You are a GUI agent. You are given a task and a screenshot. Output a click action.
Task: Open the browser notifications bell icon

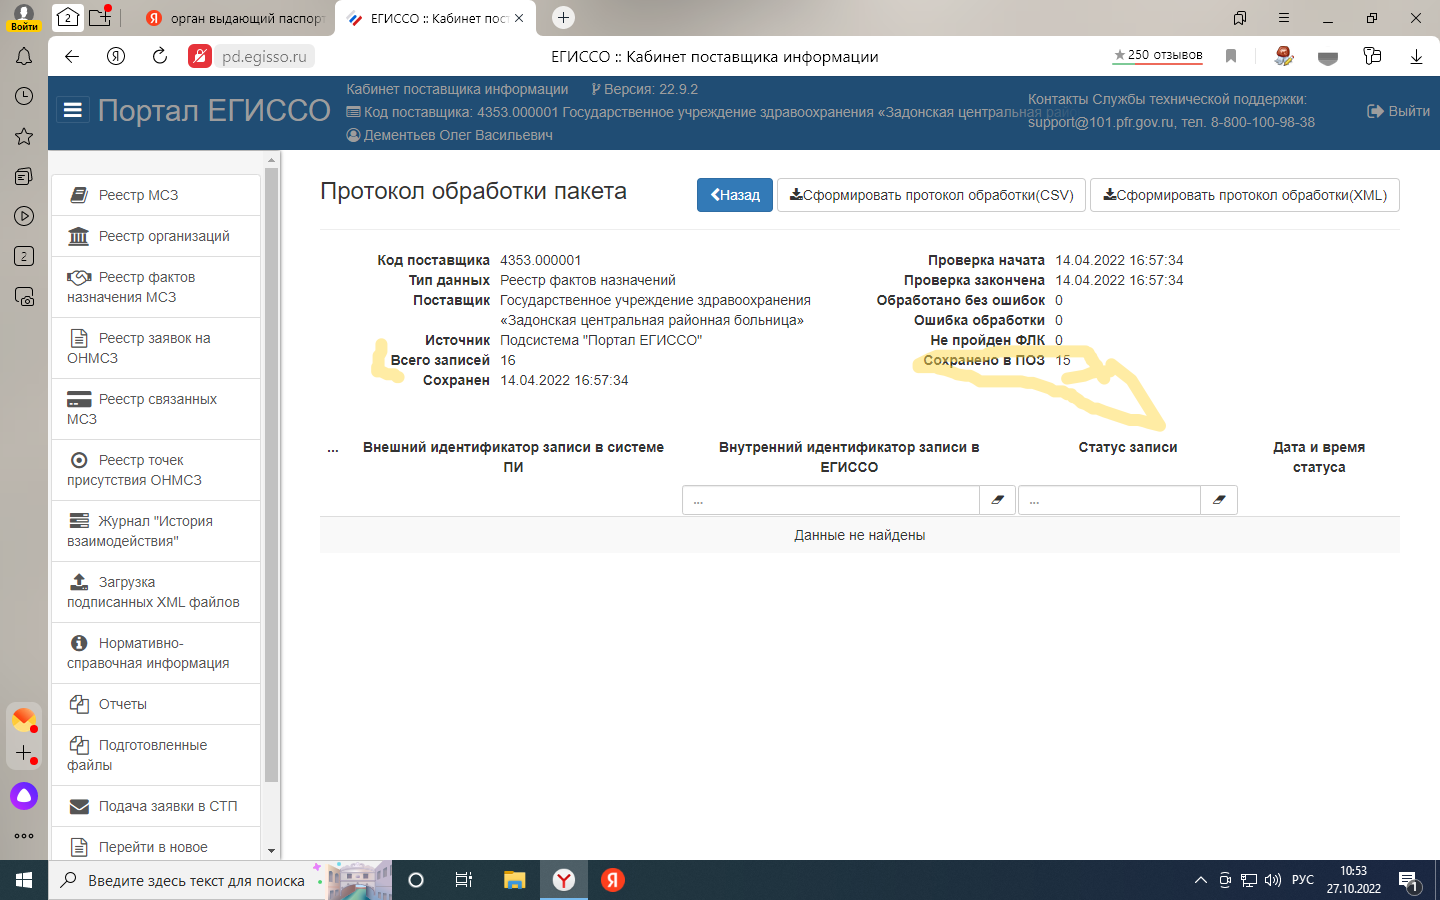pyautogui.click(x=24, y=56)
